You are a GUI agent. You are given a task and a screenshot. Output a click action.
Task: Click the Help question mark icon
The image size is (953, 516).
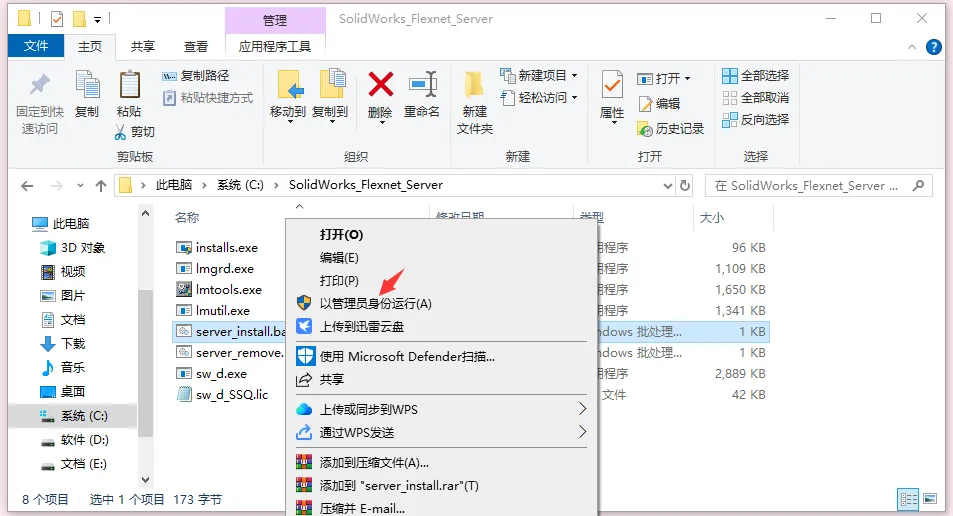934,47
